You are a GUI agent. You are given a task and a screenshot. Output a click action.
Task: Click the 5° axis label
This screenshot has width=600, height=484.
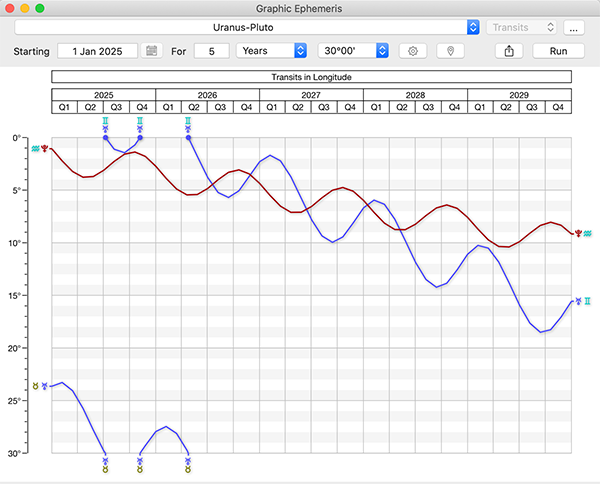point(16,191)
